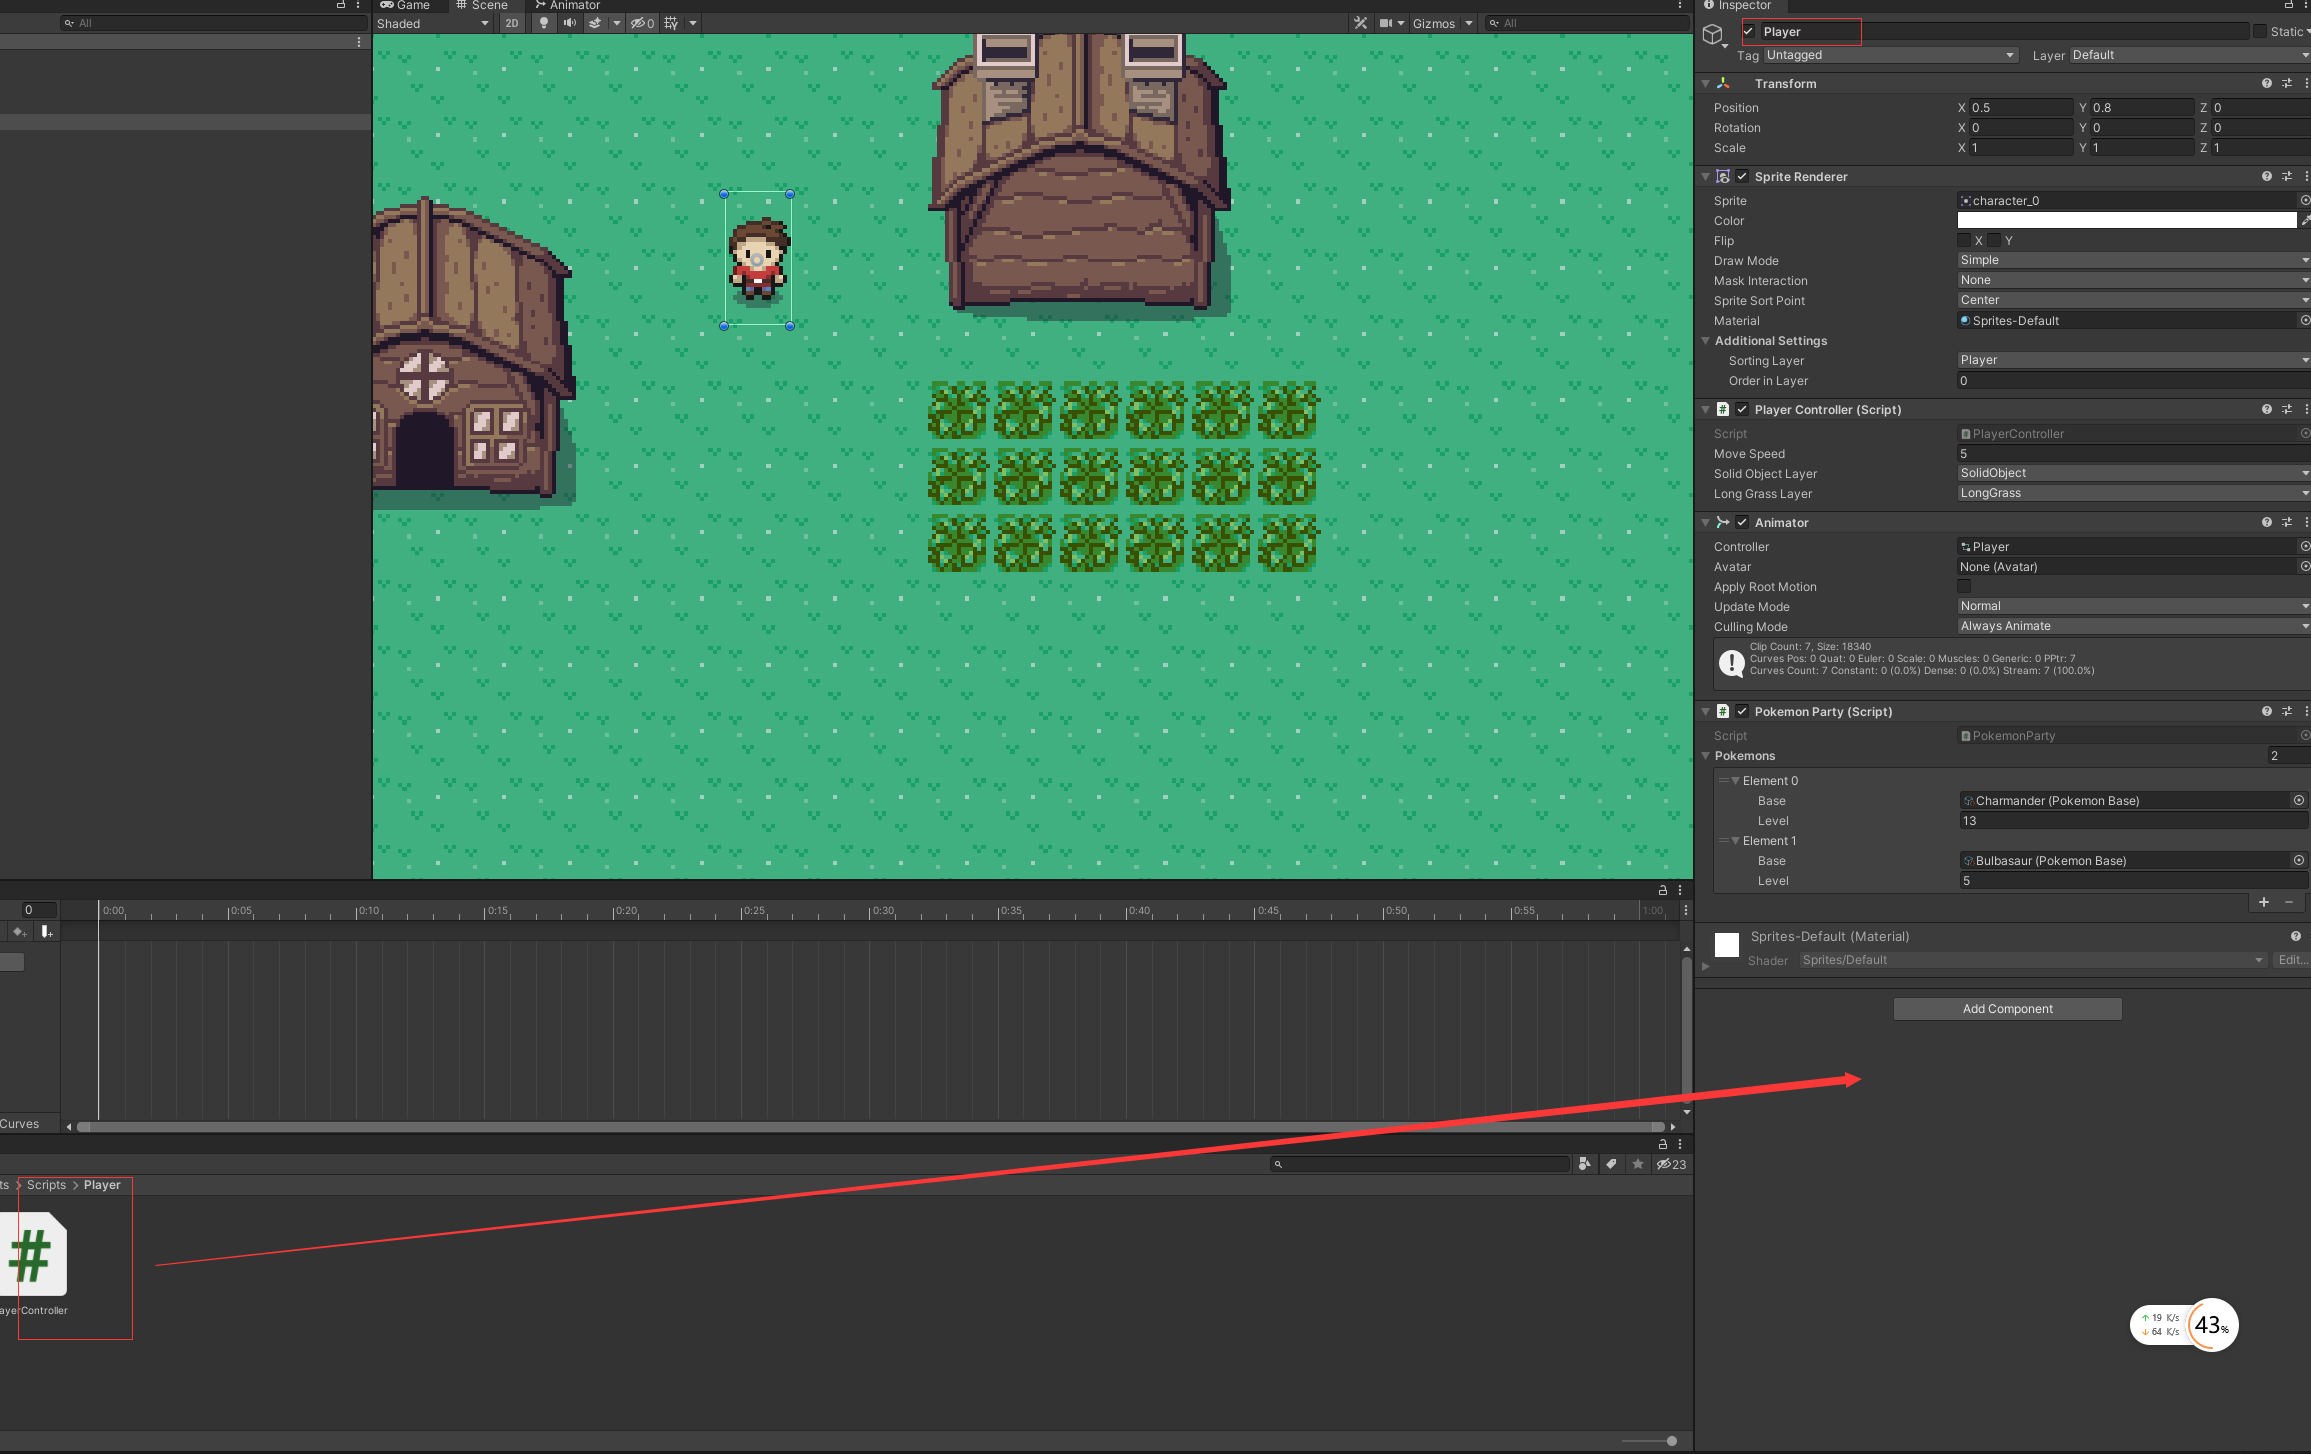This screenshot has width=2311, height=1454.
Task: Disable the Player Controller script checkbox
Action: [x=1742, y=410]
